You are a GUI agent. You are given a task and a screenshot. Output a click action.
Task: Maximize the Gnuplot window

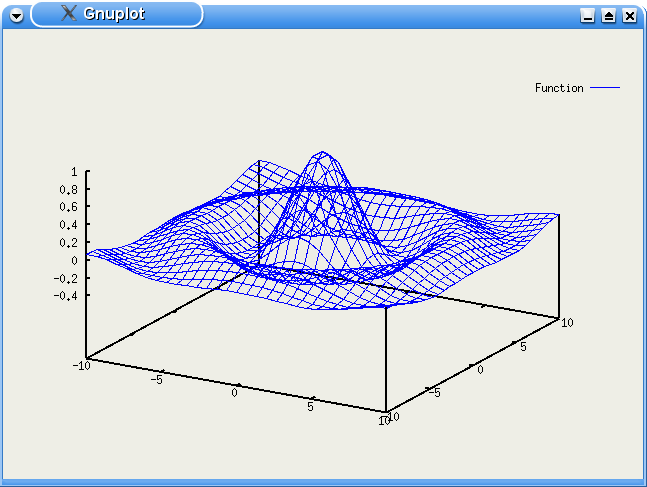tap(609, 16)
